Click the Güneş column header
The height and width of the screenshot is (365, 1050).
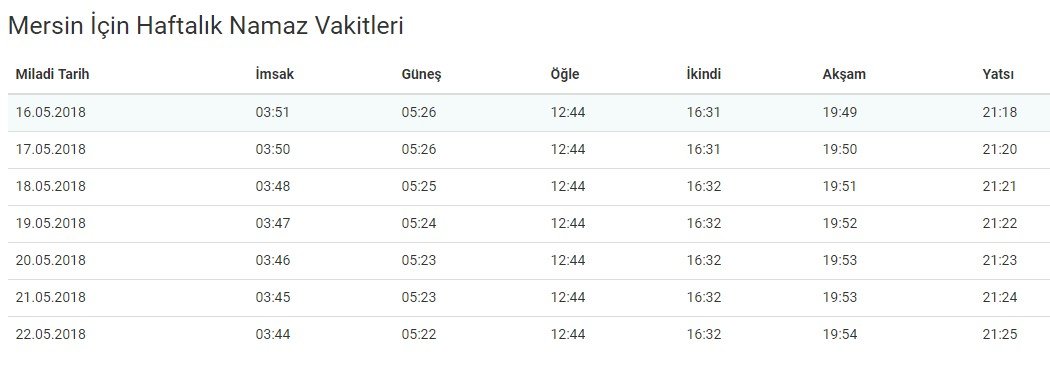click(421, 75)
